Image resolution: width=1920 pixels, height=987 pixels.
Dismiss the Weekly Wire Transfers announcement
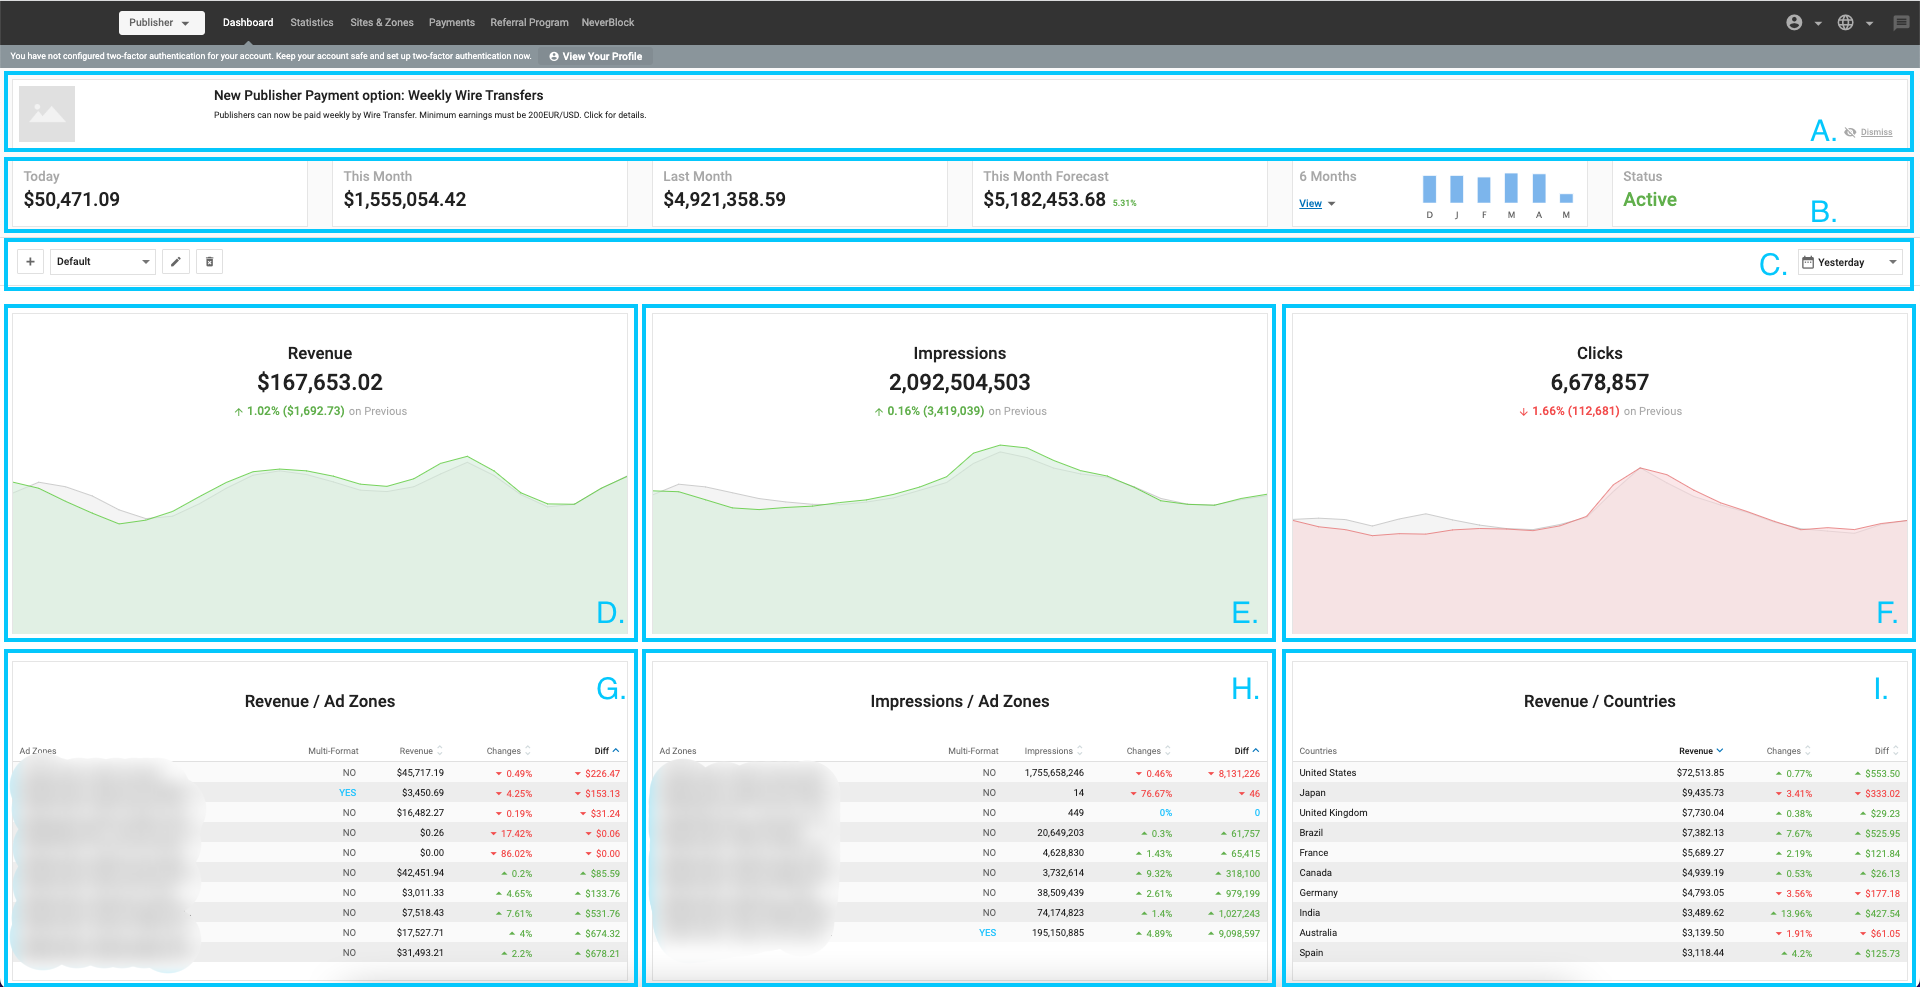(1875, 132)
